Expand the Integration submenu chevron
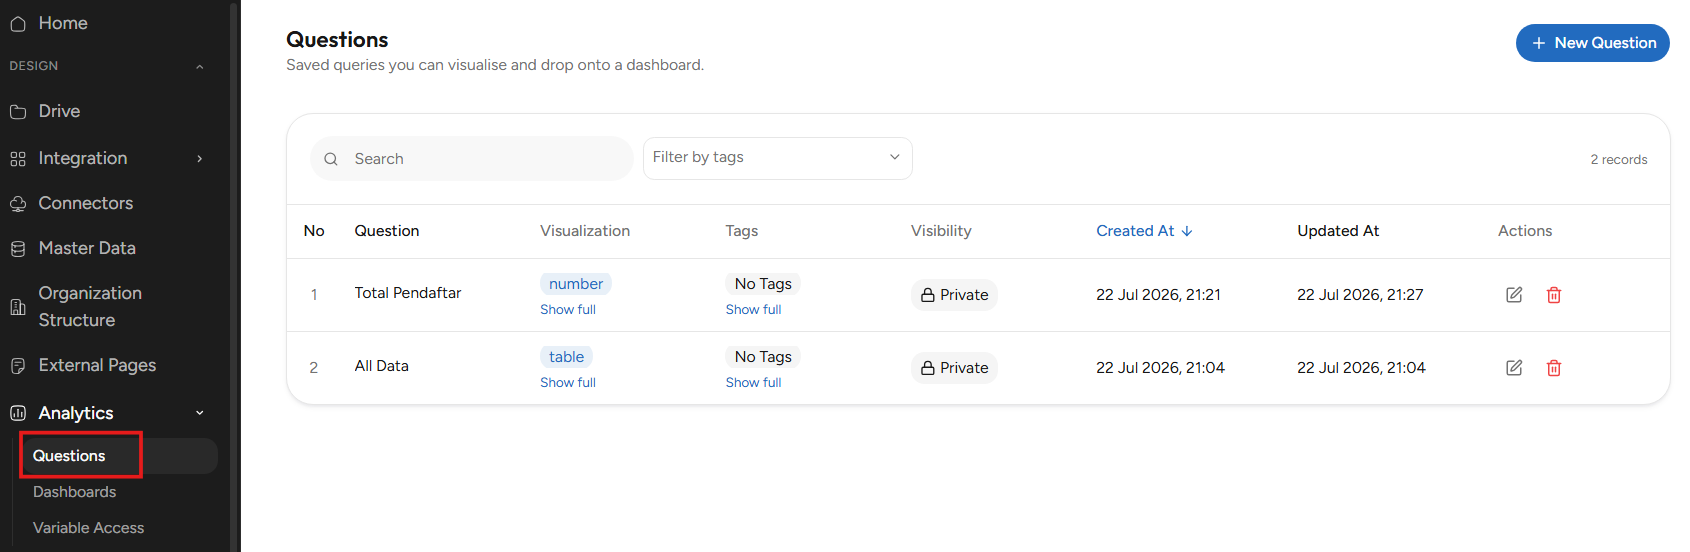1690x552 pixels. pyautogui.click(x=200, y=159)
